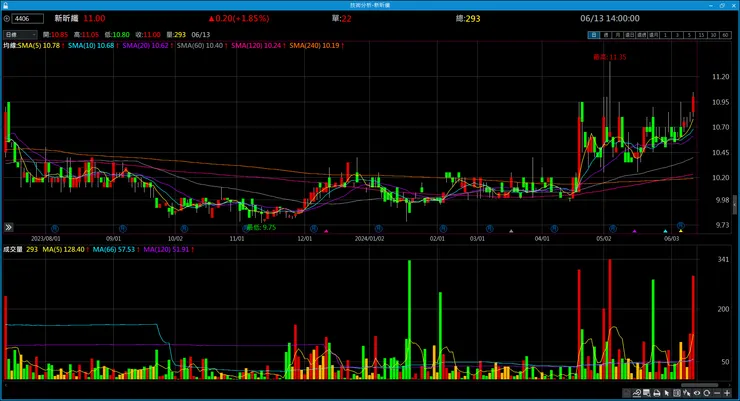The height and width of the screenshot is (401, 740).
Task: Switch to the 60-minute chart
Action: click(725, 35)
